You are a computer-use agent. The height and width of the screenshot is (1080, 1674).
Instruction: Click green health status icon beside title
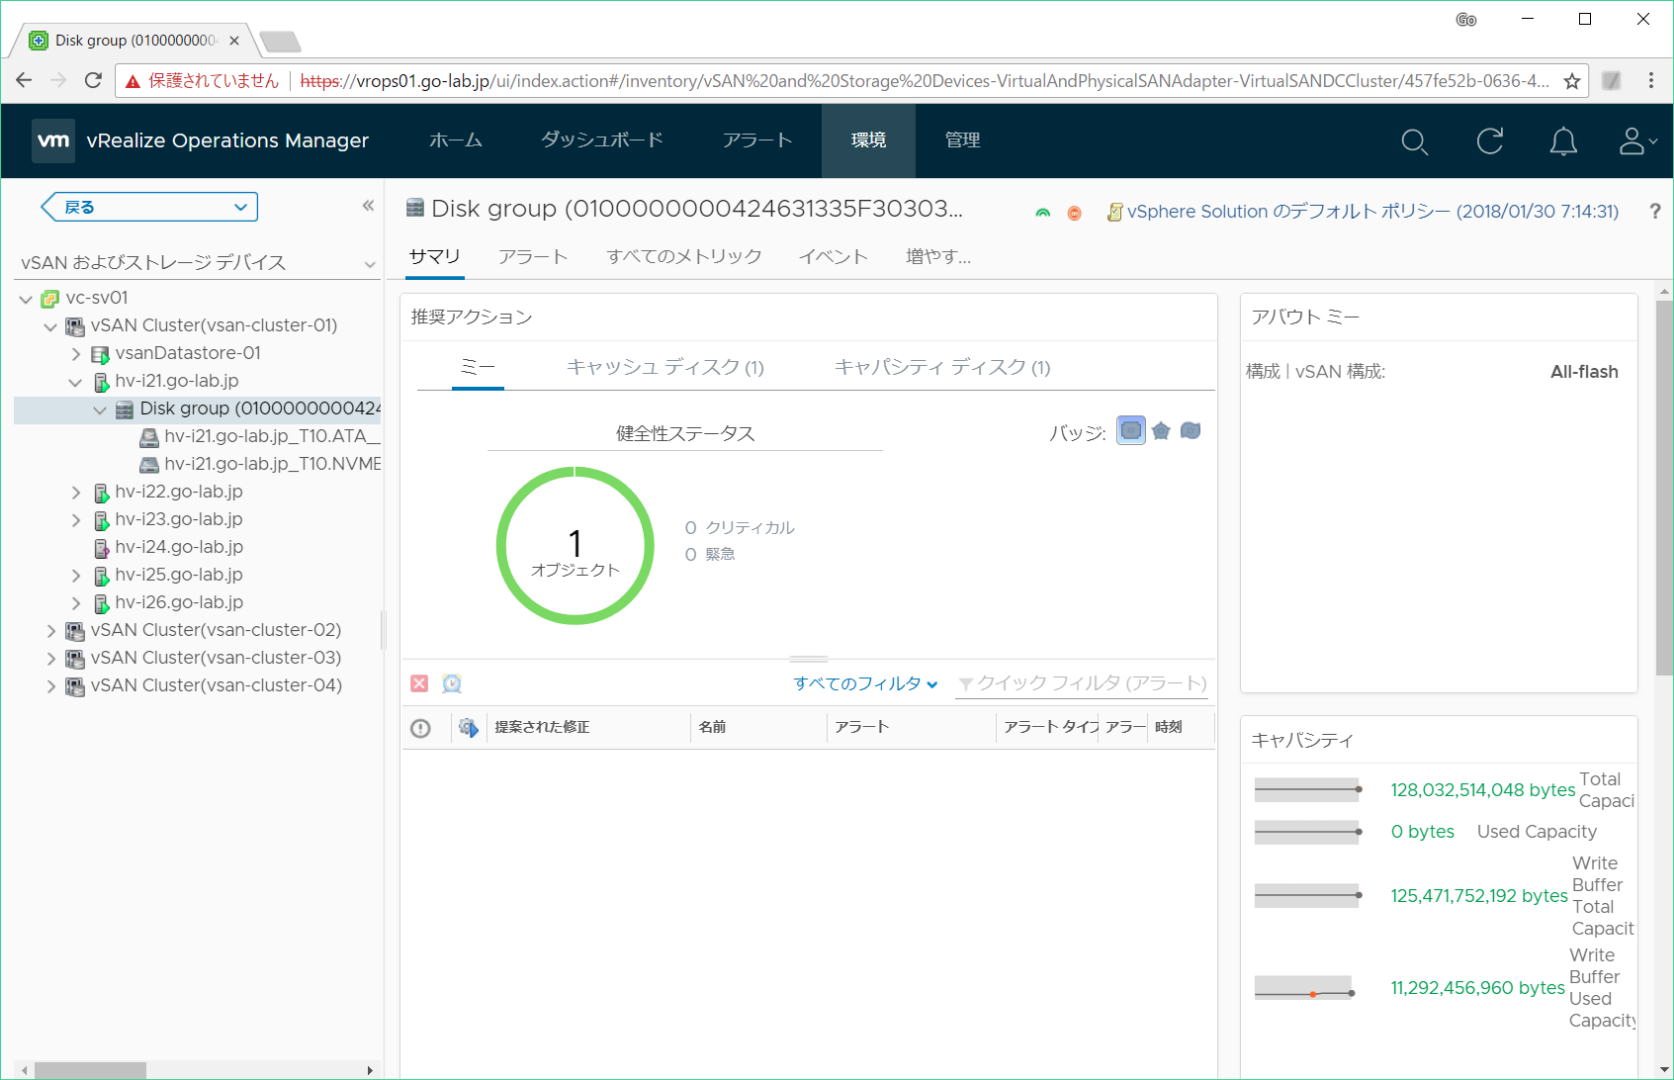tap(1043, 212)
